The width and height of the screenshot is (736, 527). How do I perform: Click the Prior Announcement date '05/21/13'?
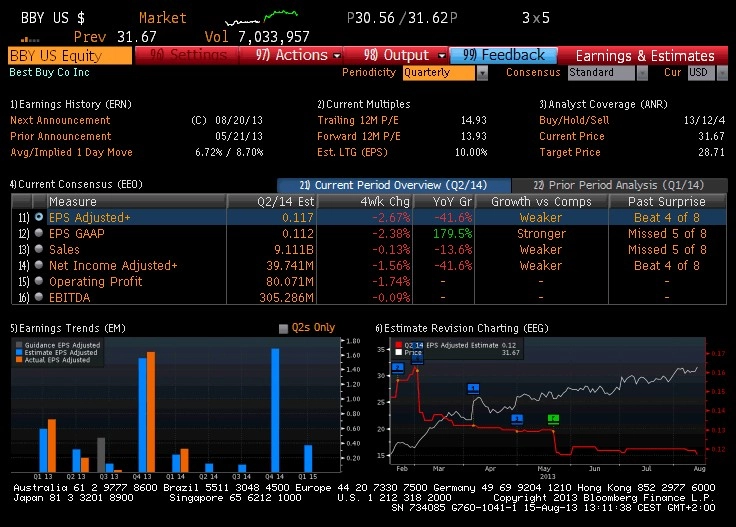238,136
